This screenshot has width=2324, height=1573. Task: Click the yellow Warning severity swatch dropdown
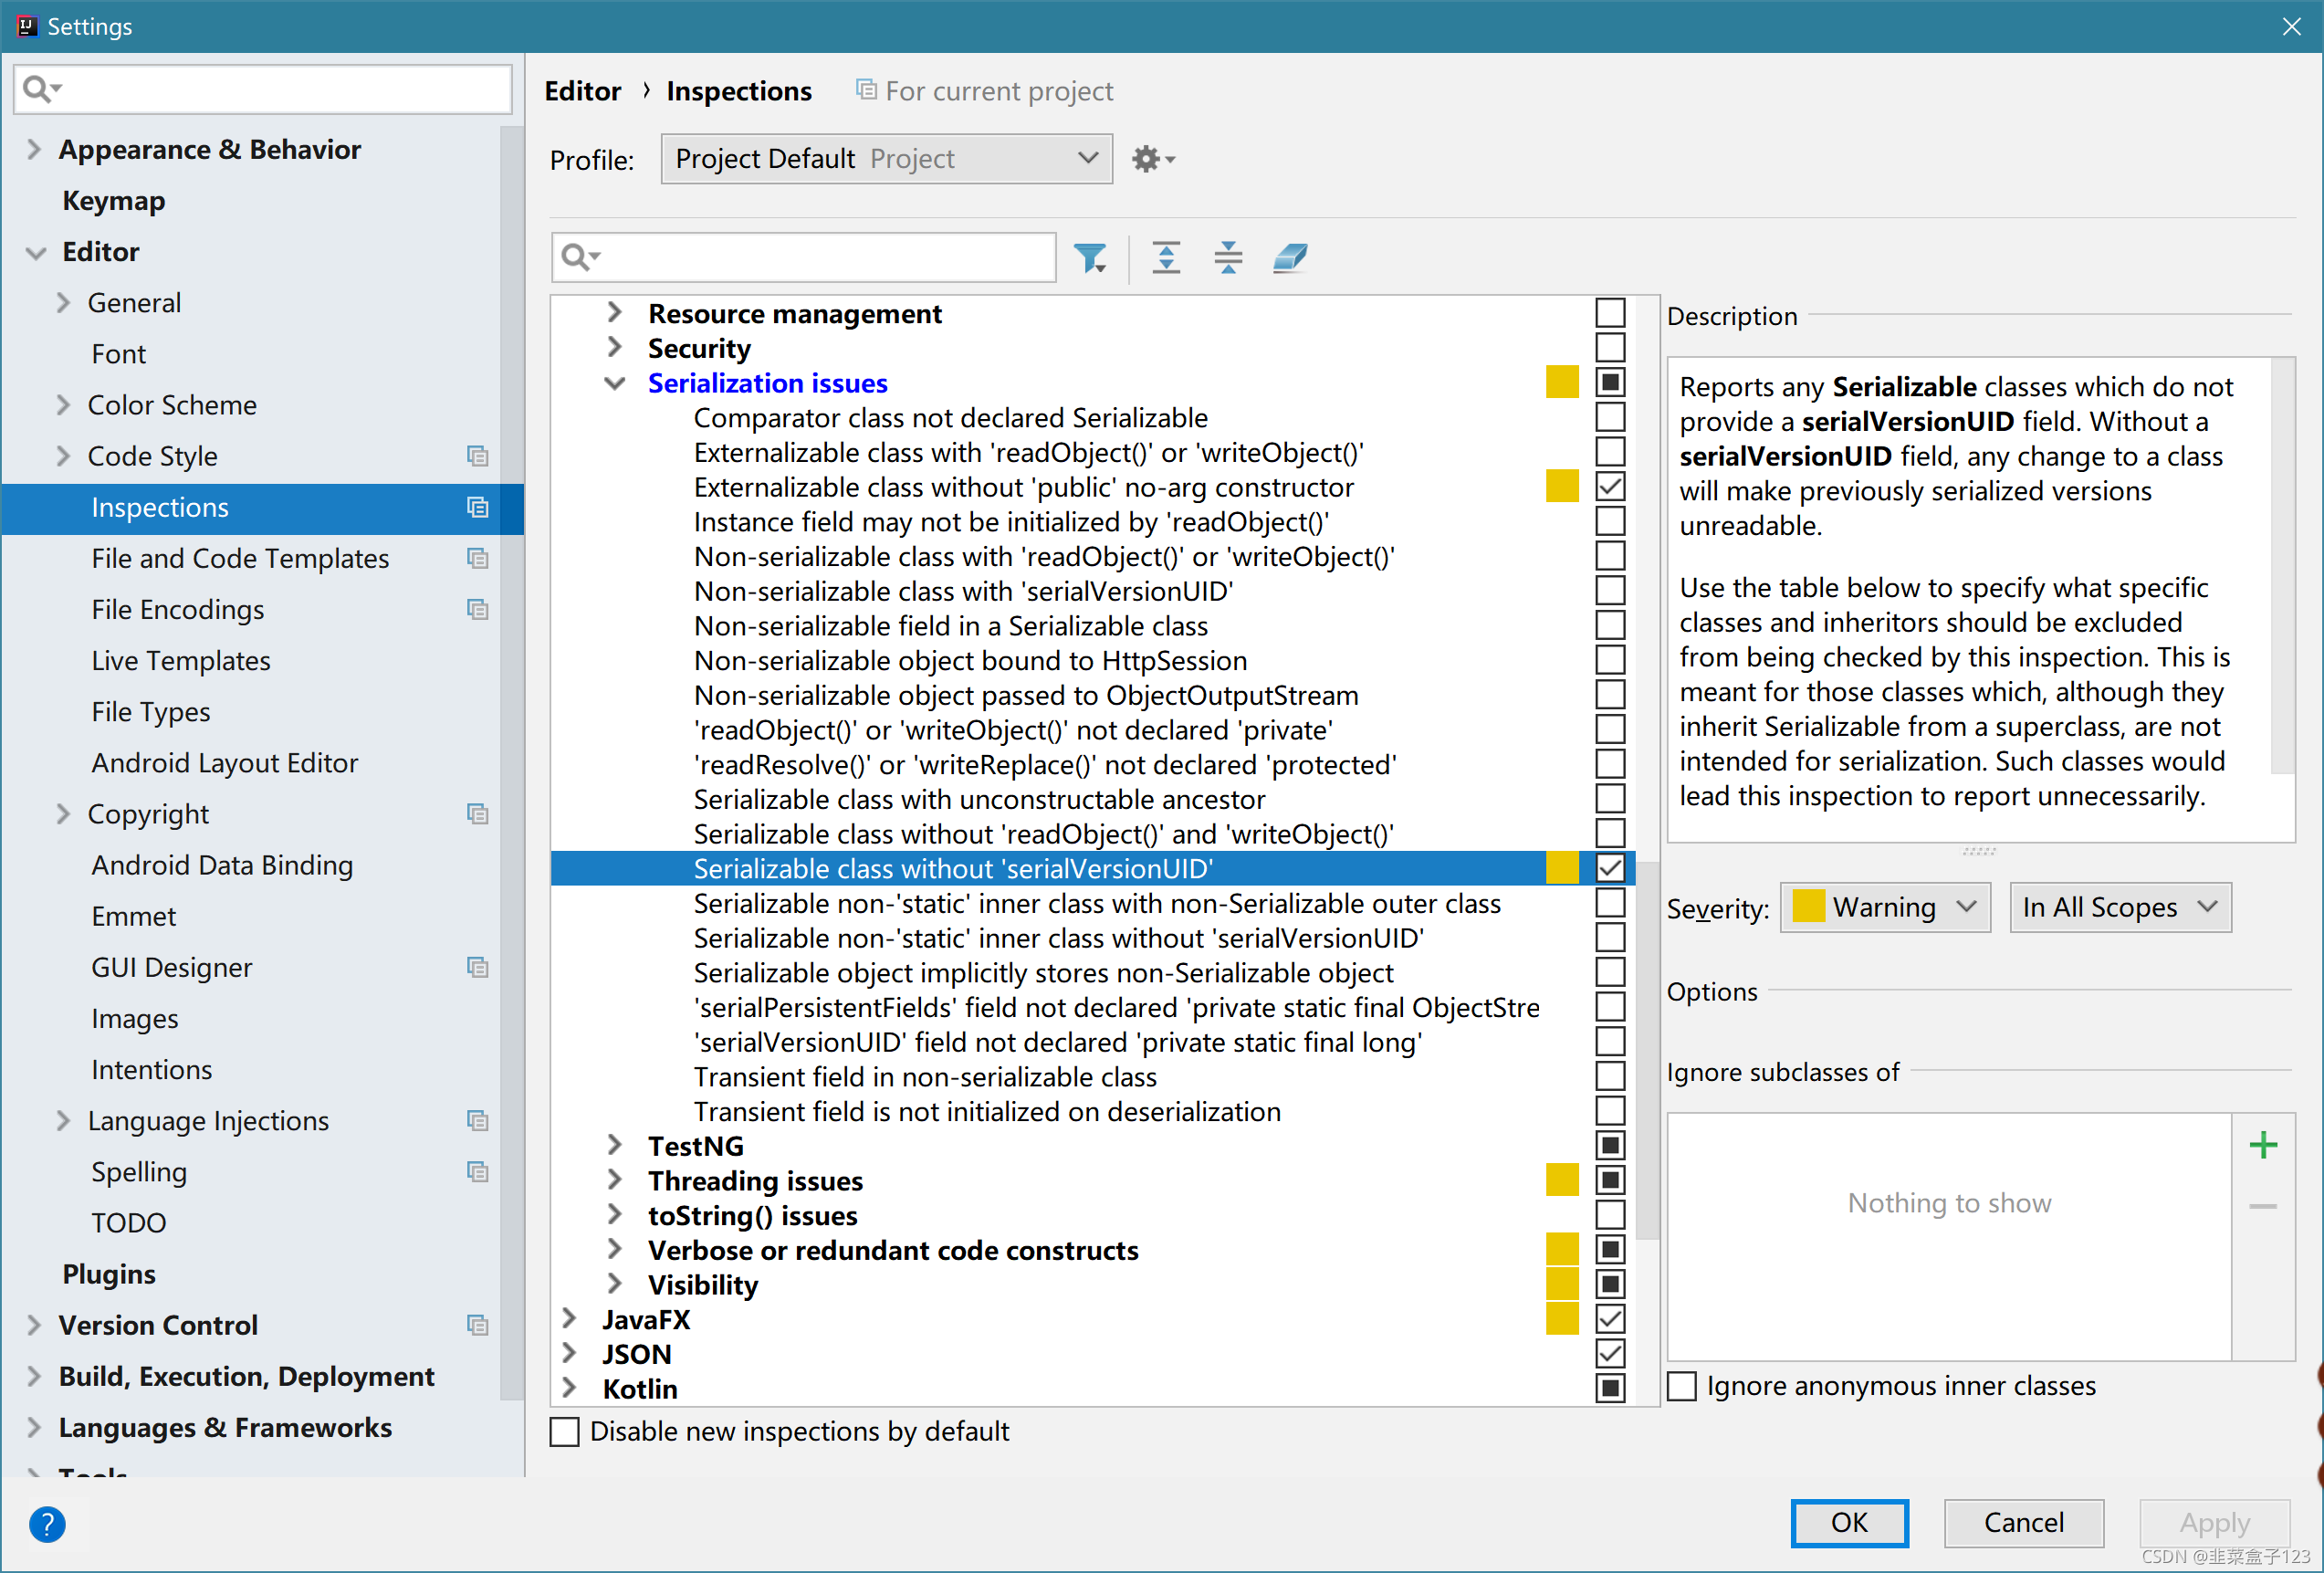click(x=1885, y=907)
